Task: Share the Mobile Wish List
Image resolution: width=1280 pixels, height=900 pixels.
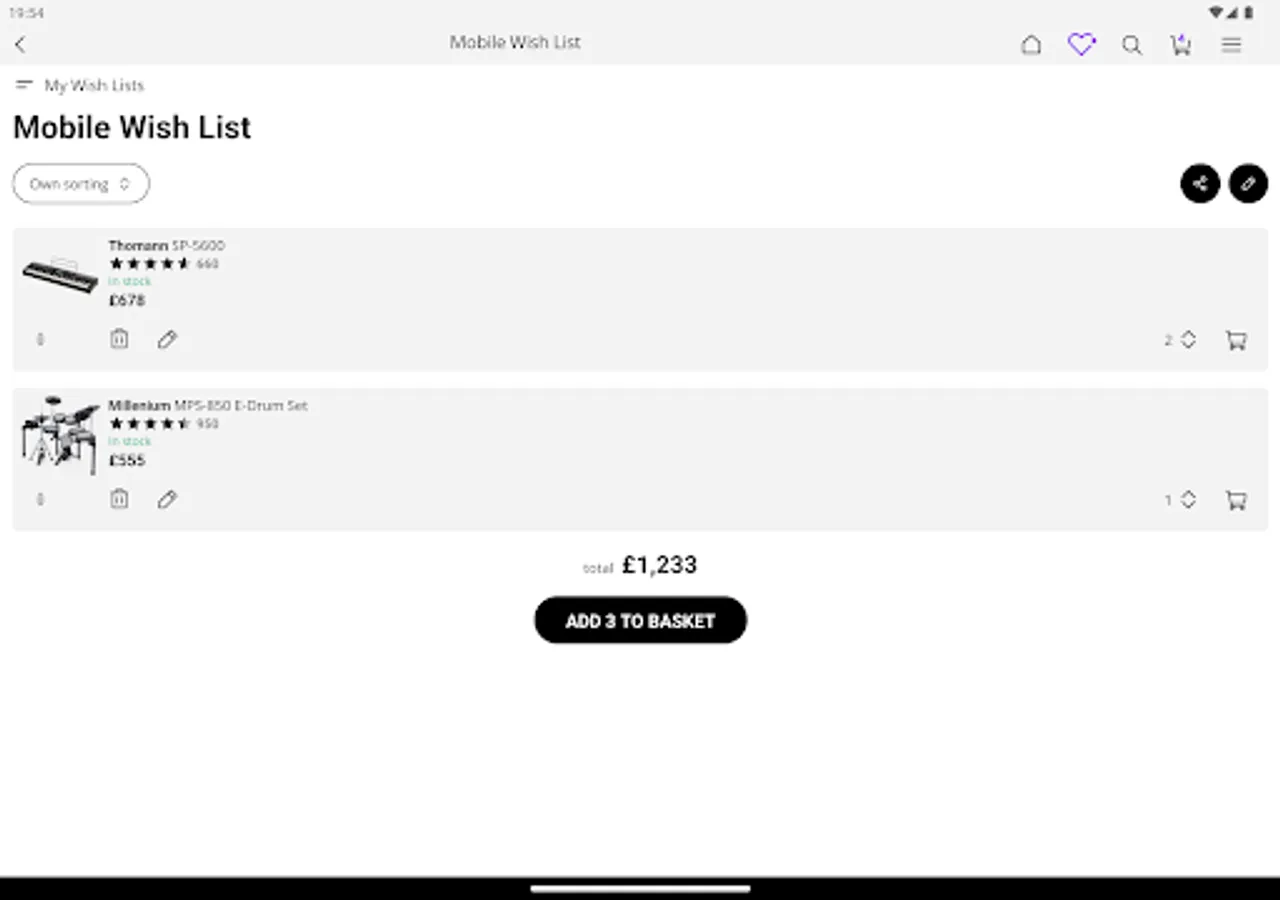Action: [x=1200, y=184]
